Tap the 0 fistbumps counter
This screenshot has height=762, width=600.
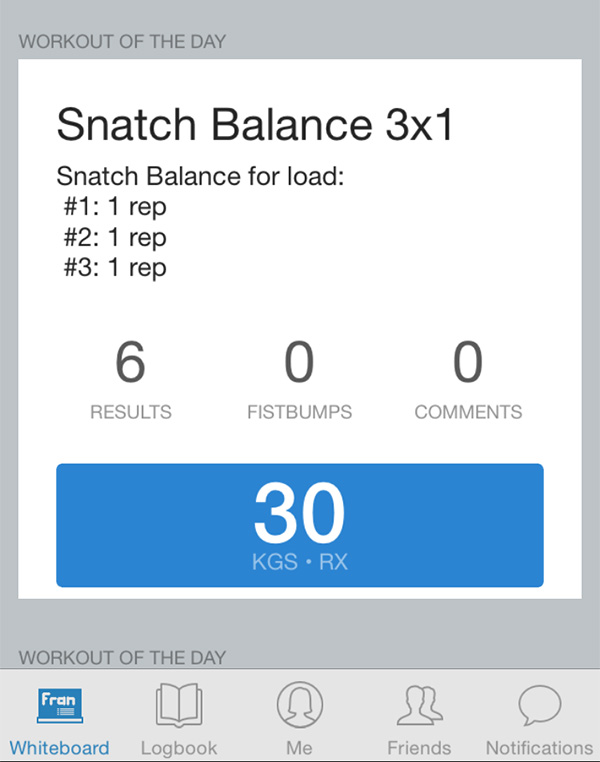click(x=299, y=362)
